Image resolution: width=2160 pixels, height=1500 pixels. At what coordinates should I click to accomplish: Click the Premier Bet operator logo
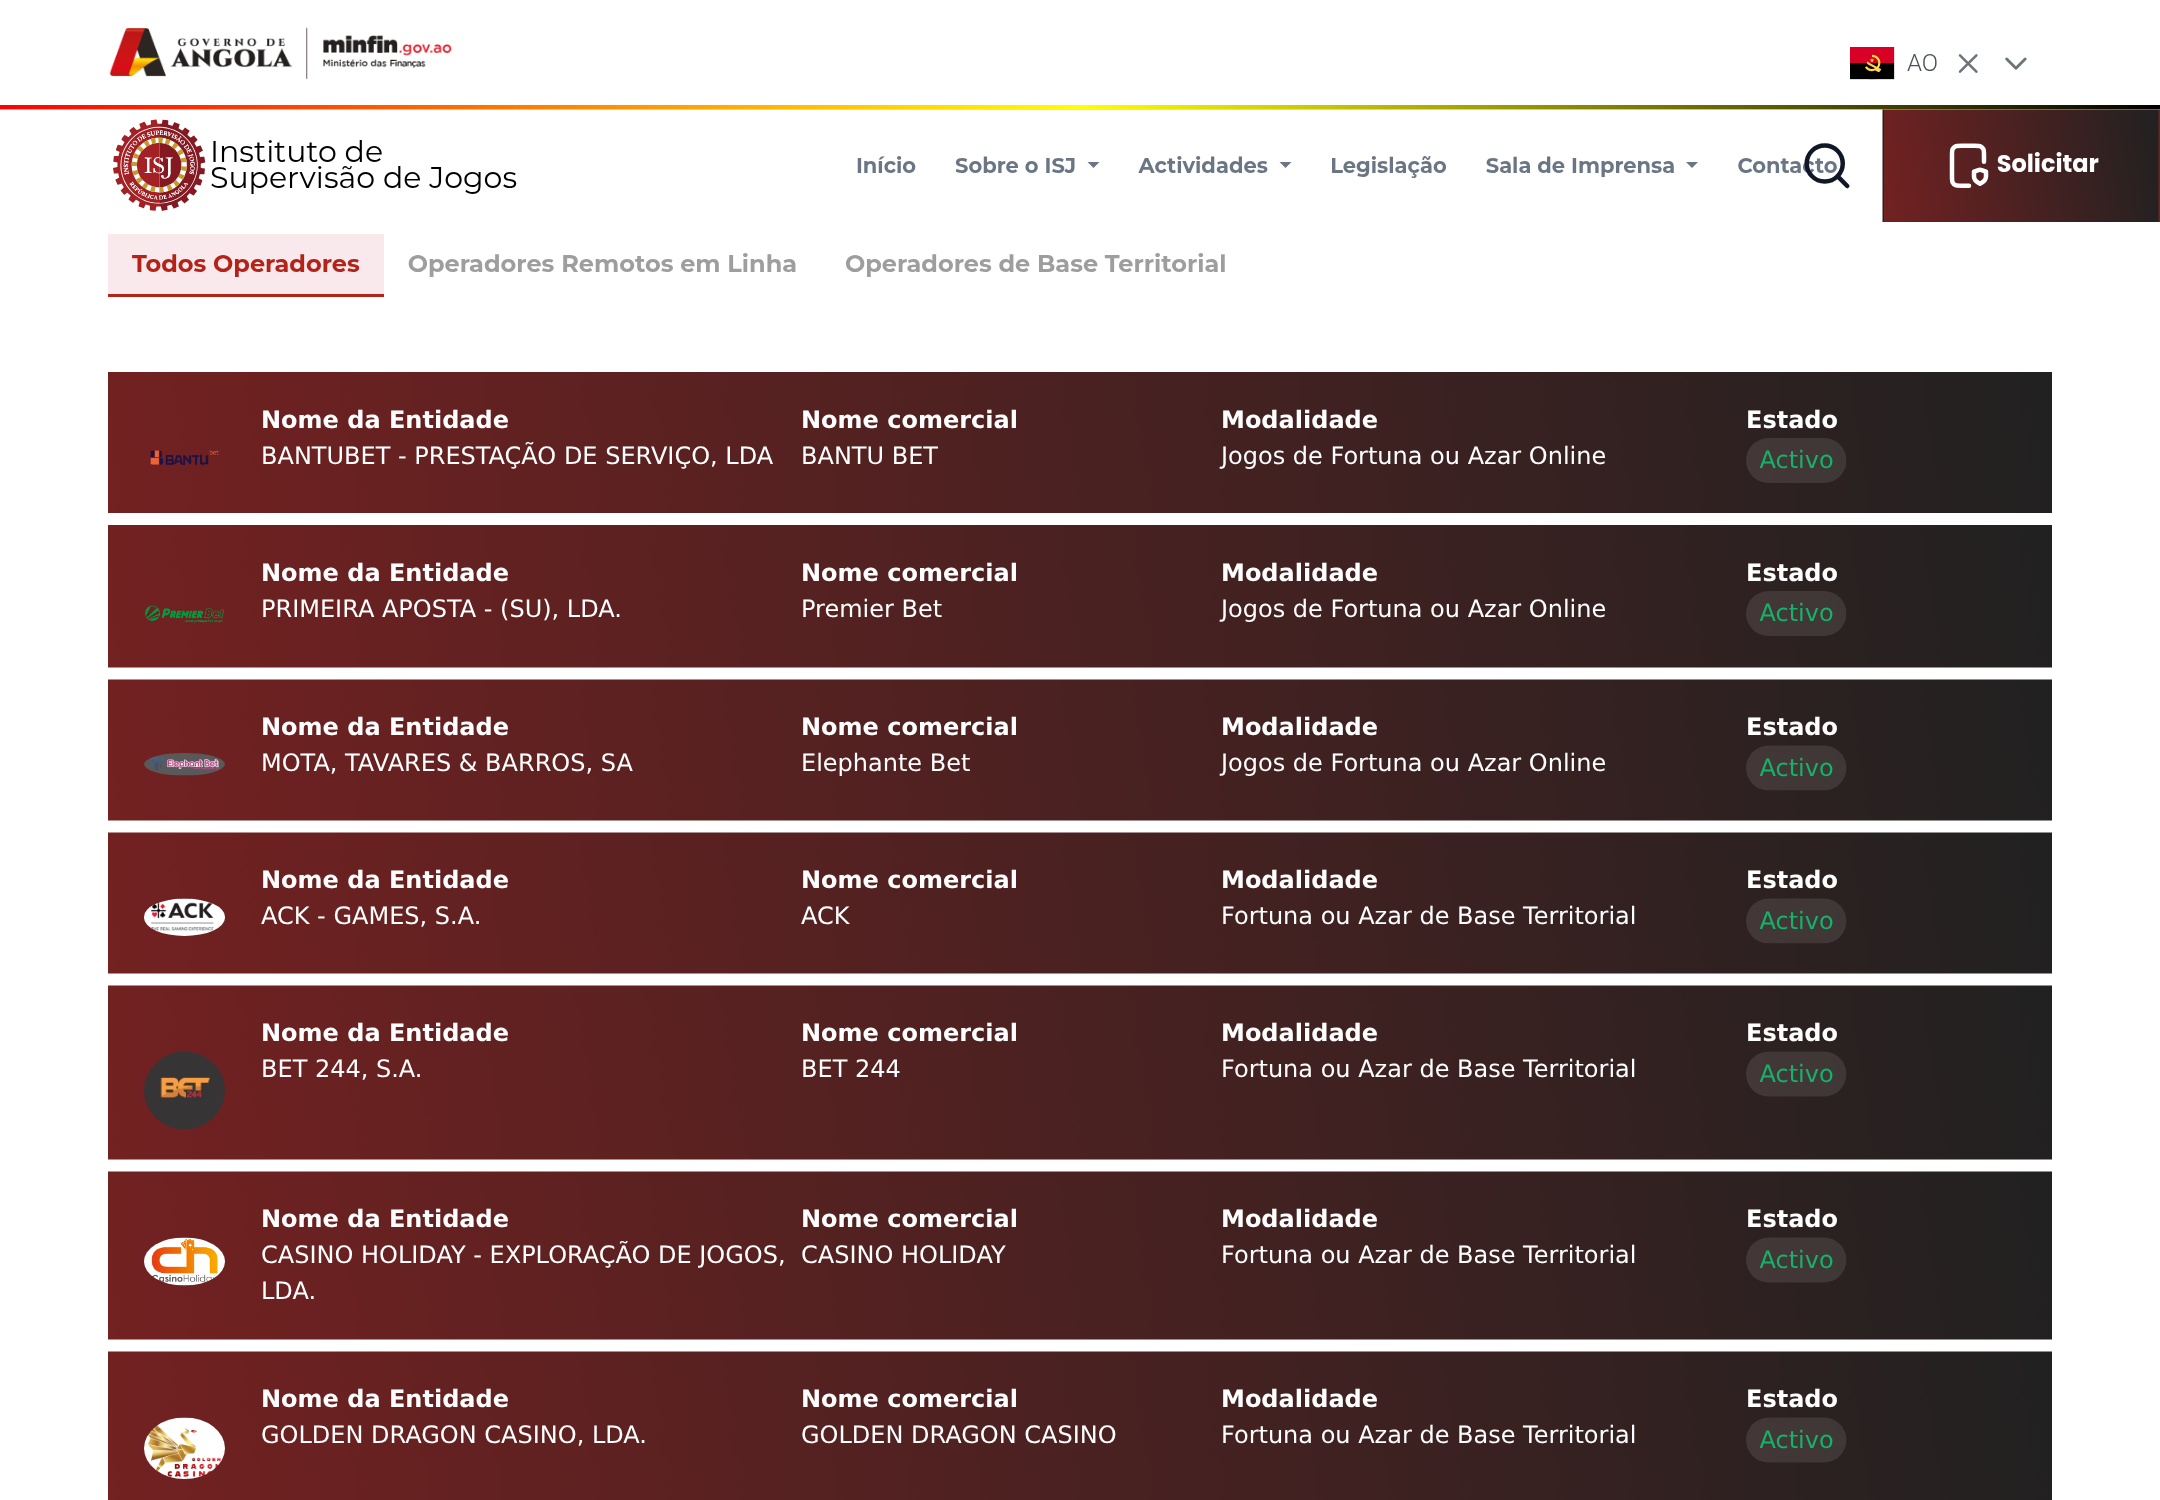point(184,614)
